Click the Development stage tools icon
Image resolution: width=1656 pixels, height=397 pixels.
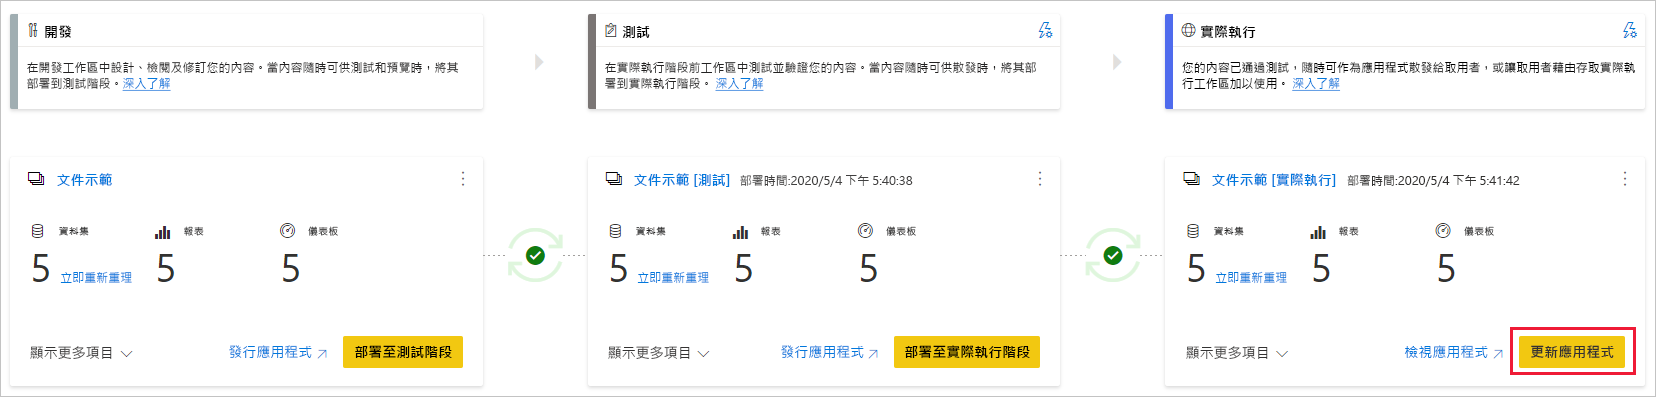pos(33,31)
